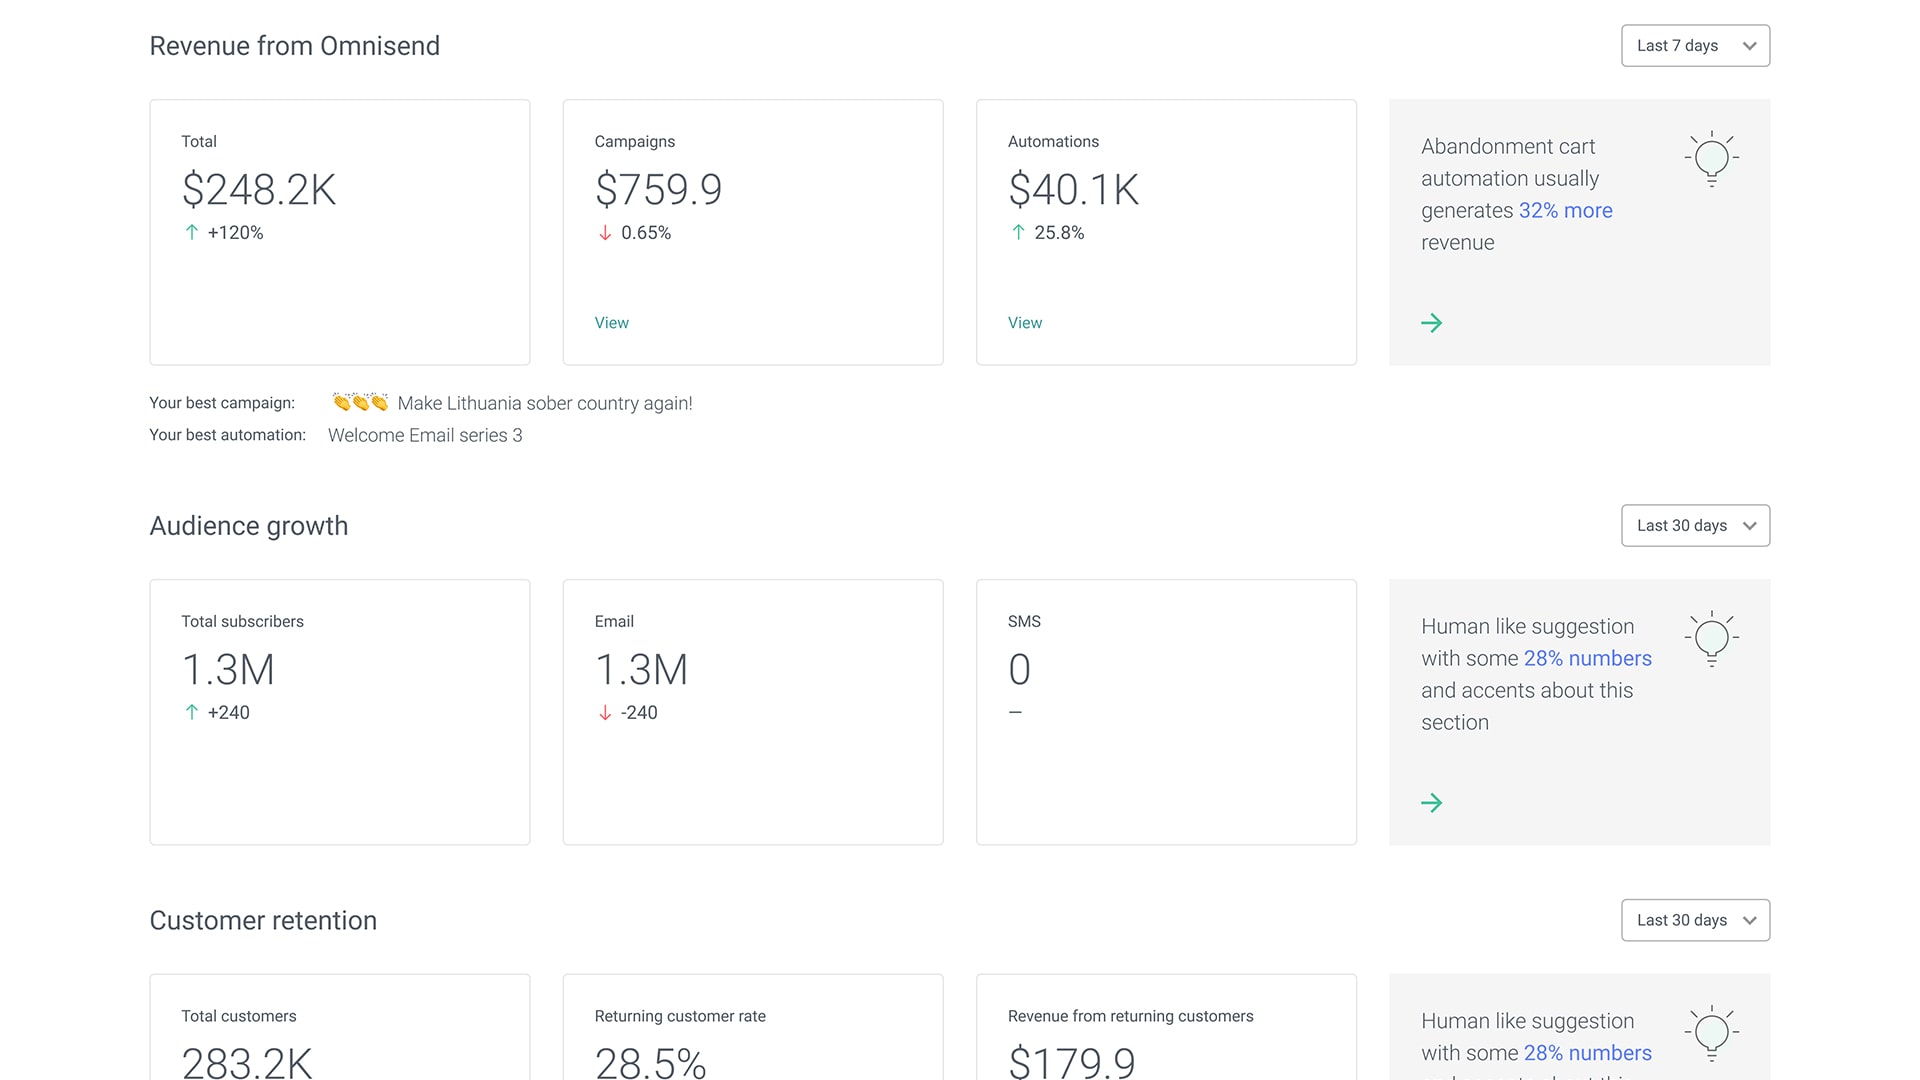The image size is (1920, 1080).
Task: Click View link in Campaigns card
Action: point(611,323)
